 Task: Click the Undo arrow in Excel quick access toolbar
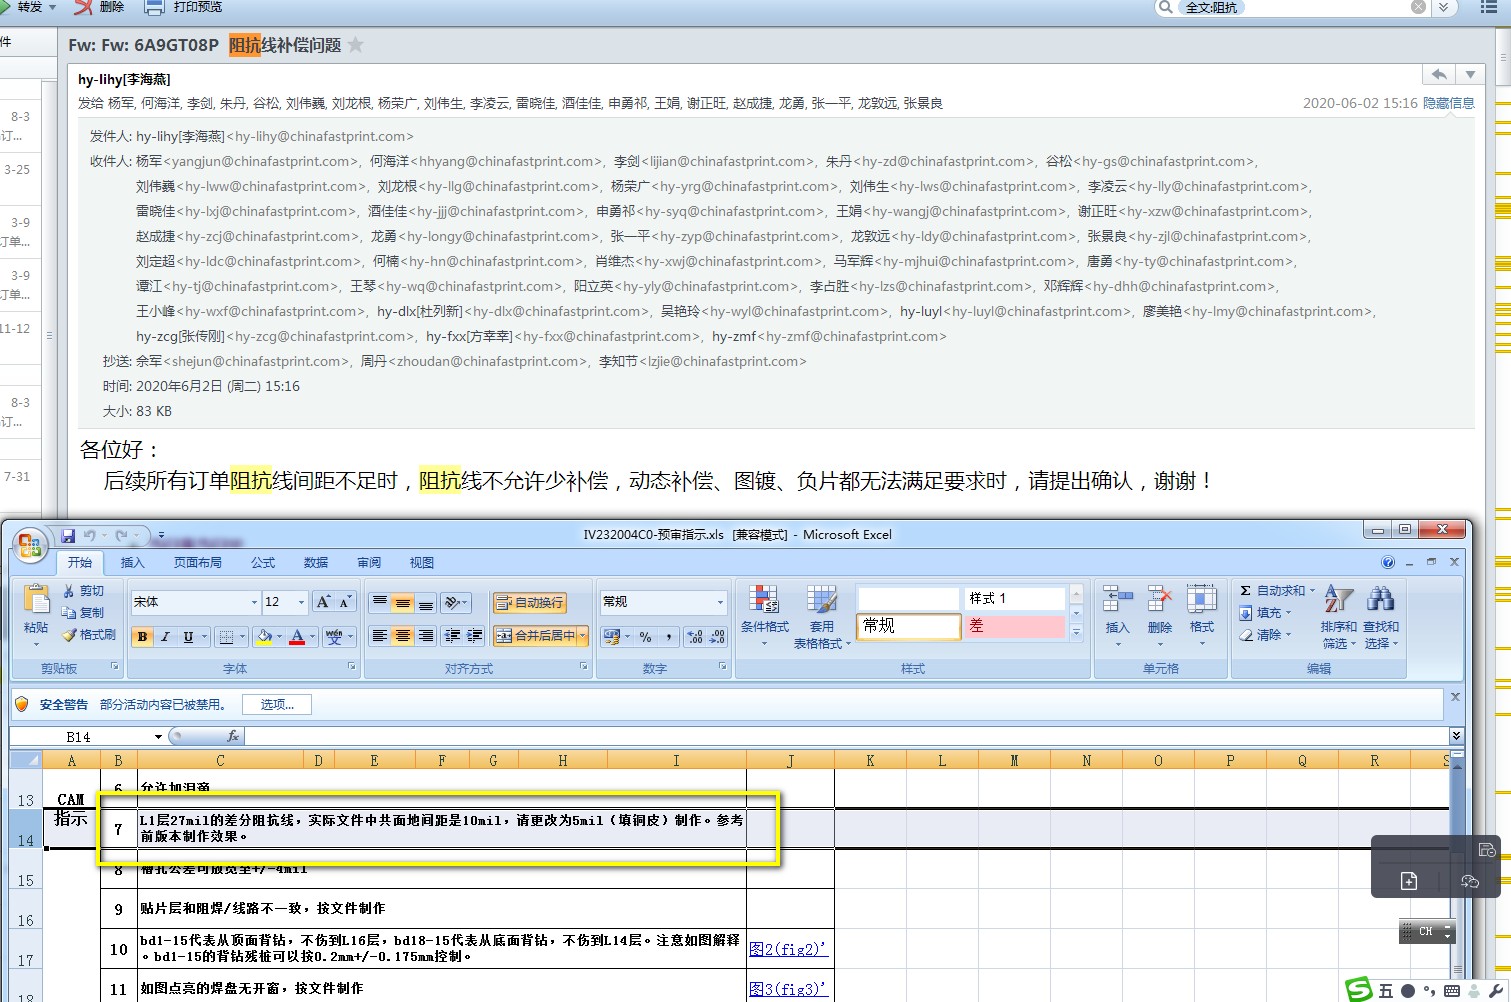click(89, 536)
